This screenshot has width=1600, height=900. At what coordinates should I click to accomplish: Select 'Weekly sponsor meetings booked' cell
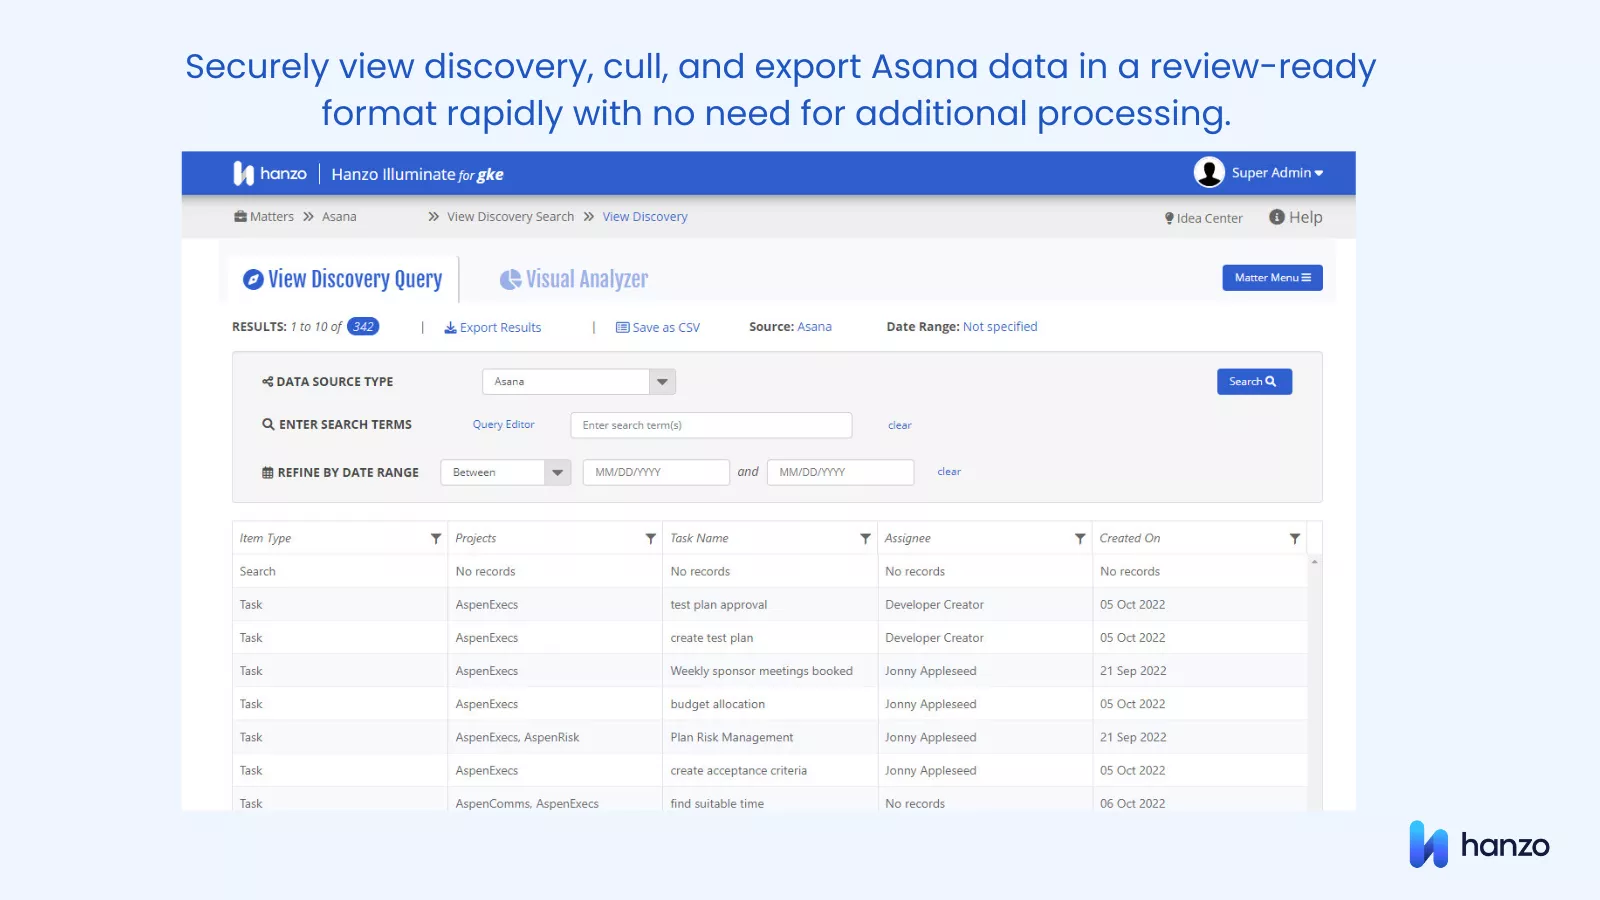[770, 671]
